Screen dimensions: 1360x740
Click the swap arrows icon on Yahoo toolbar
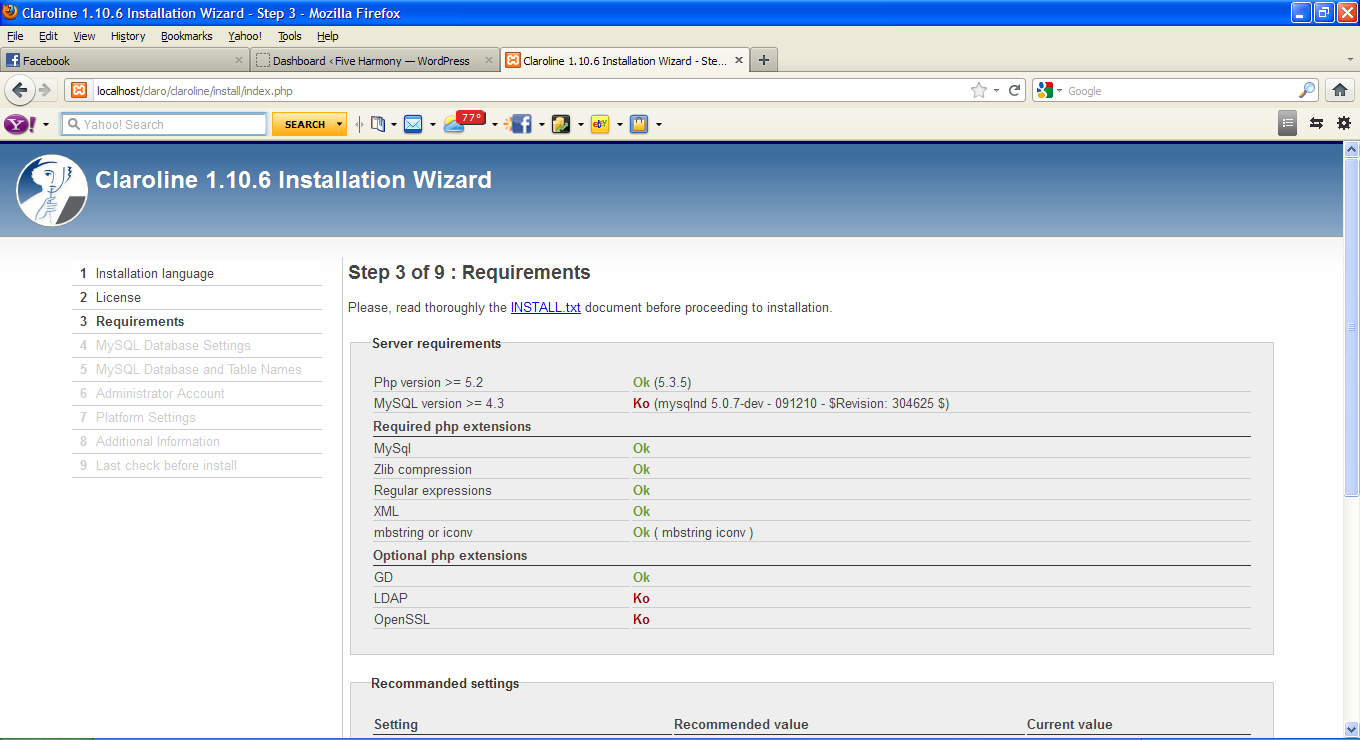click(1316, 123)
